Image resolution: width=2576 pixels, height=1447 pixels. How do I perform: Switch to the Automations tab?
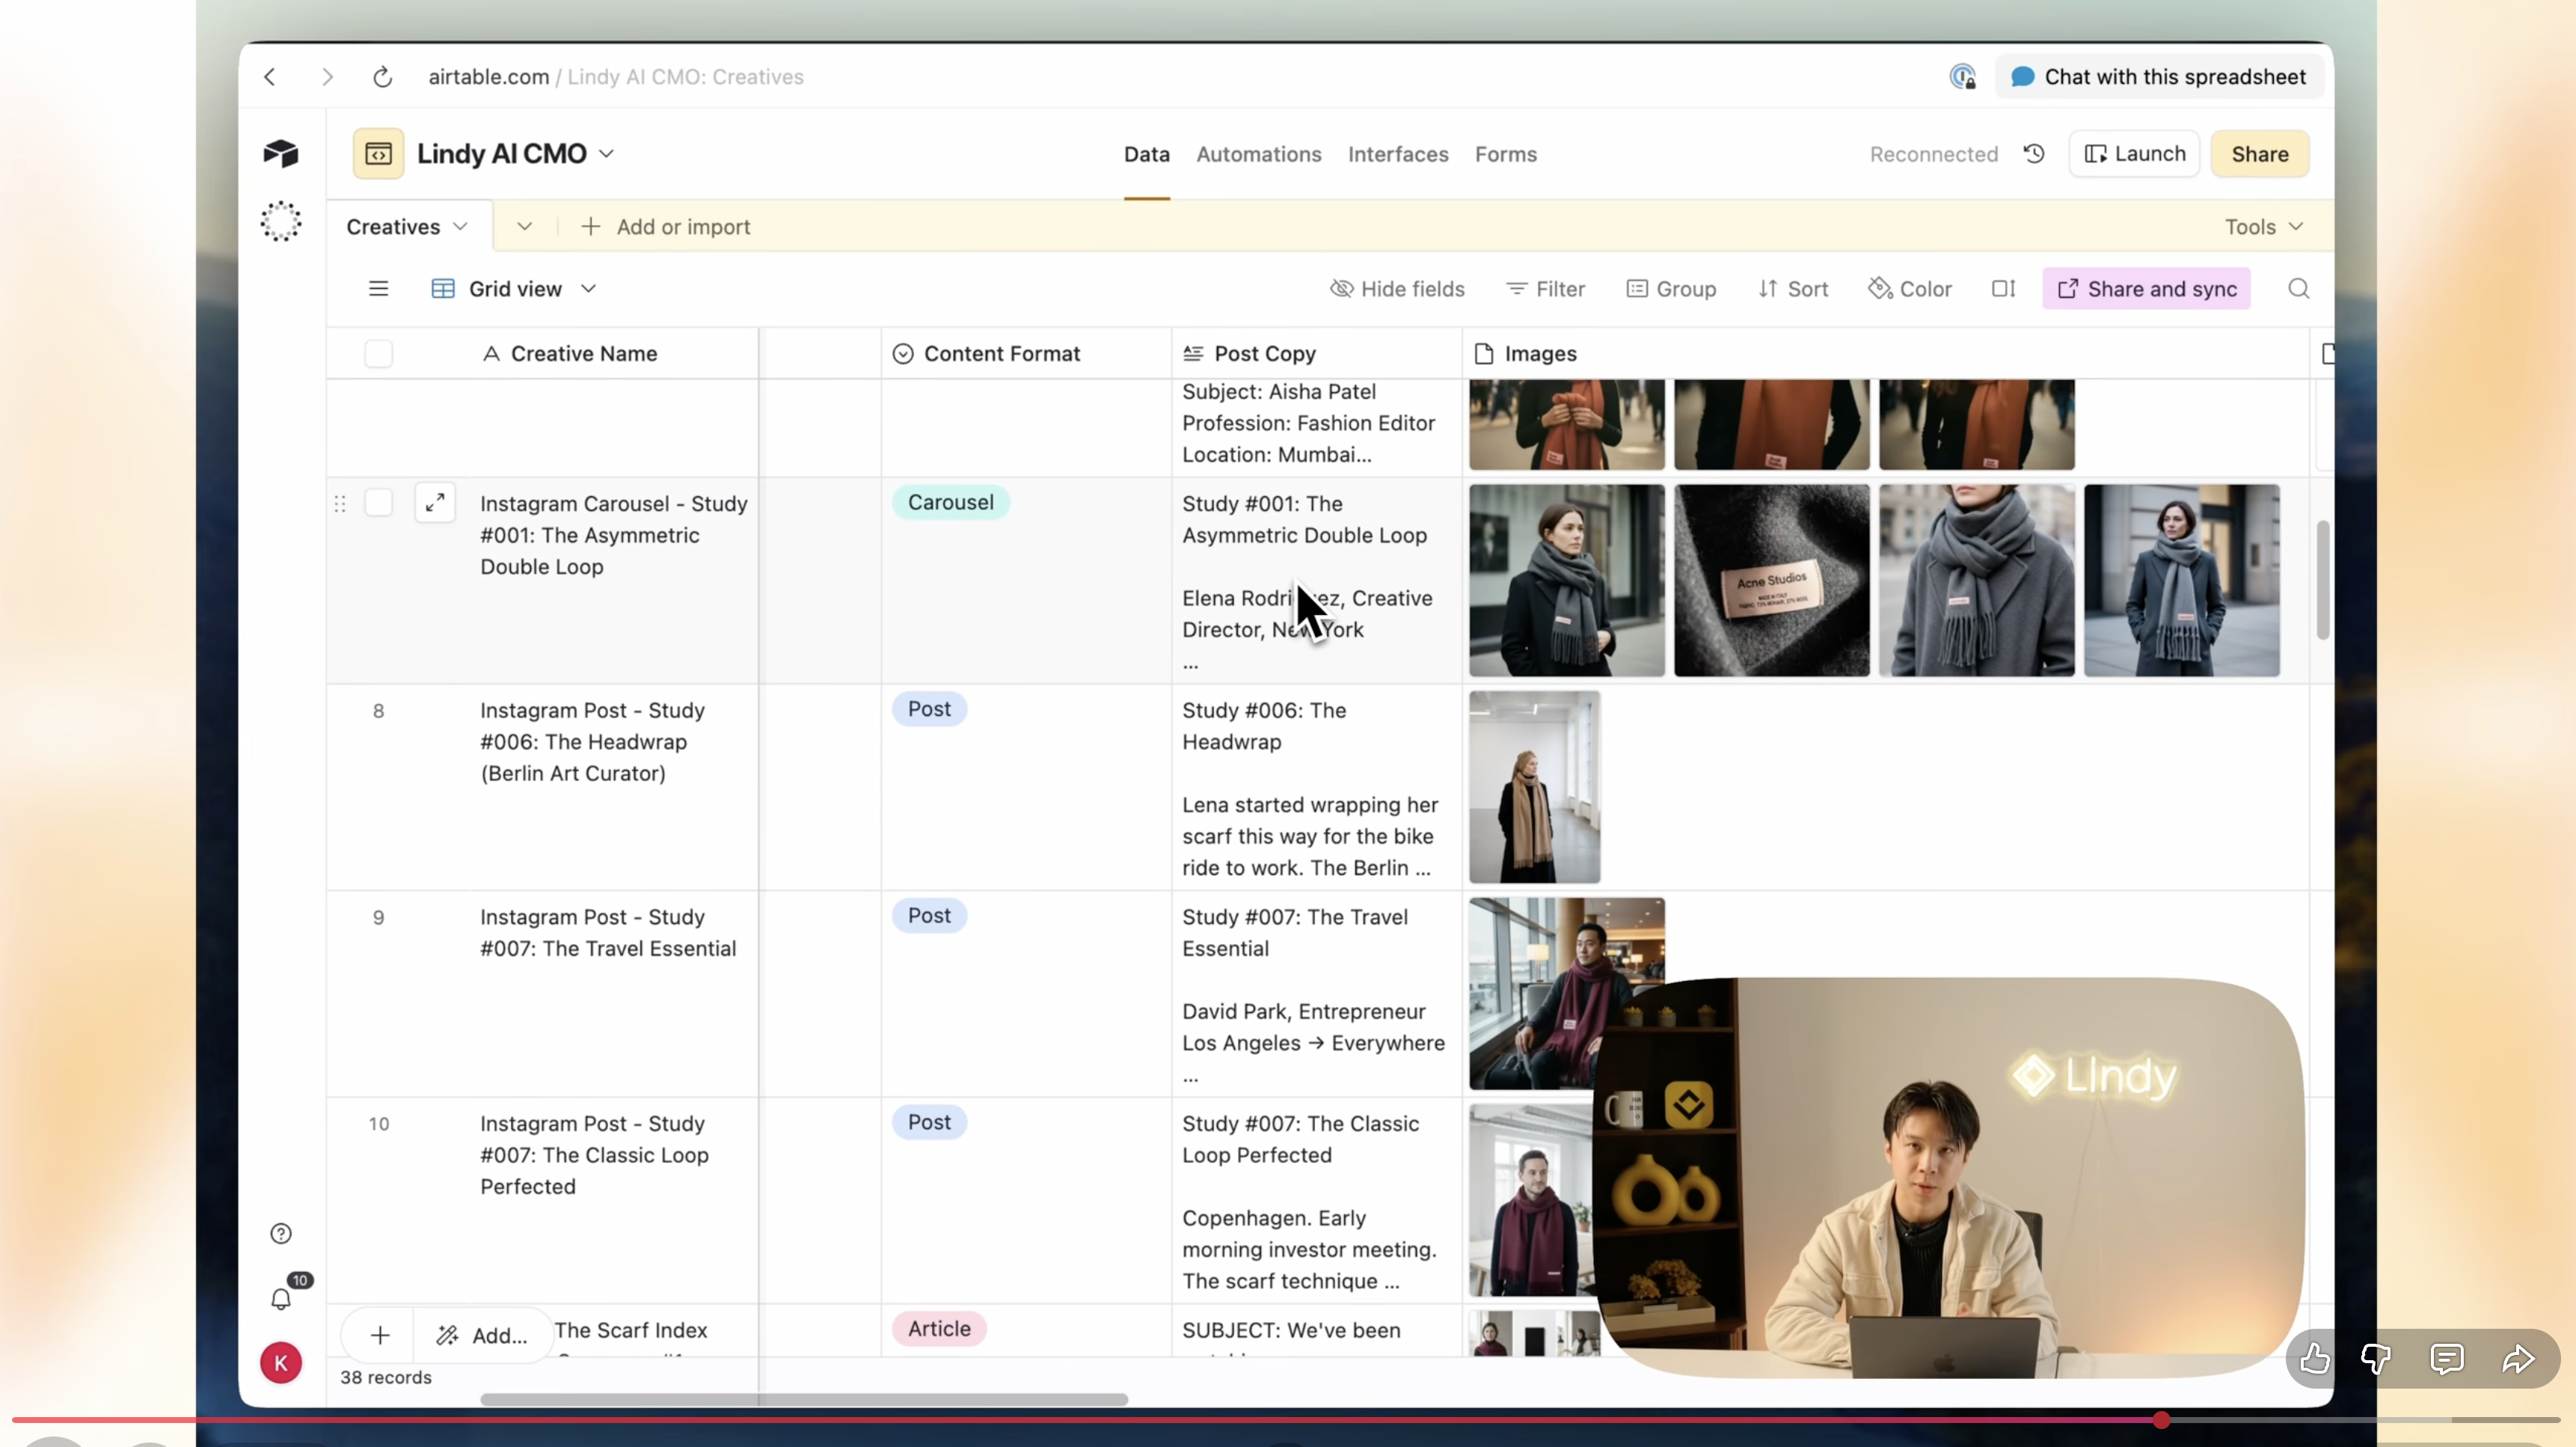tap(1258, 154)
